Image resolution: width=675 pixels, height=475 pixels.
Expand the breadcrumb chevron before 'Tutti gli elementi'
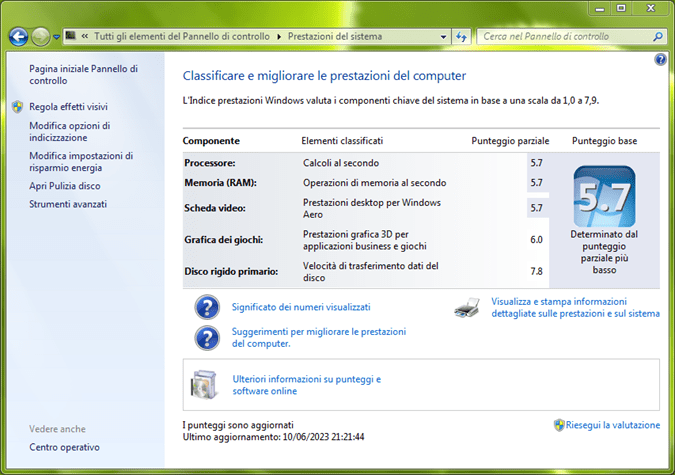pyautogui.click(x=85, y=37)
